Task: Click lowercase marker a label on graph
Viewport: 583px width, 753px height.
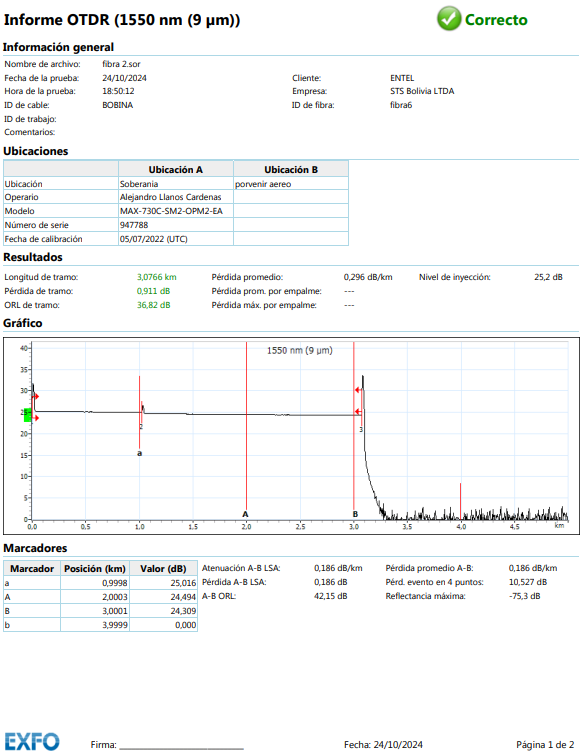Action: click(x=140, y=453)
